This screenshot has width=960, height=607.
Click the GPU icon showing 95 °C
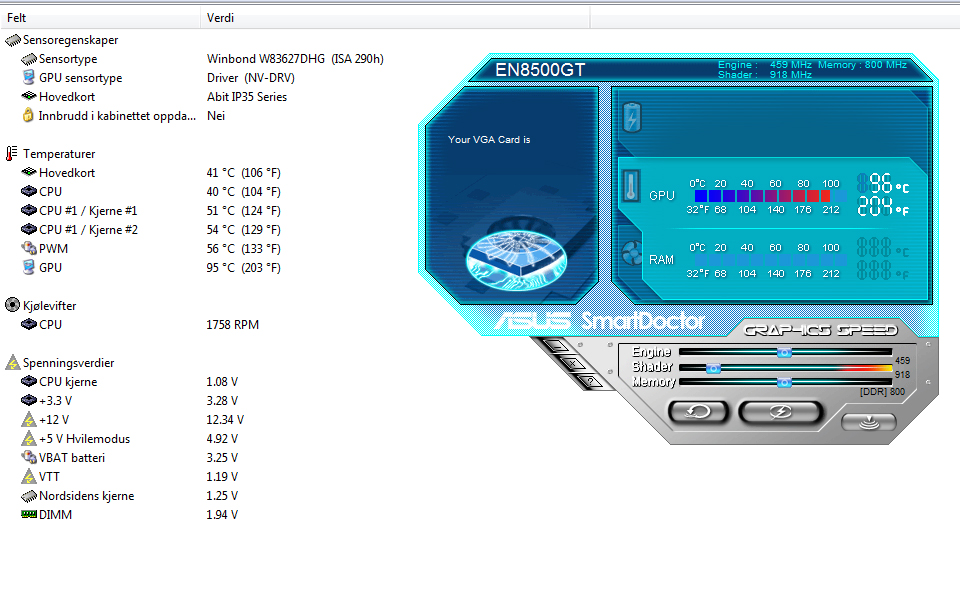coord(28,267)
